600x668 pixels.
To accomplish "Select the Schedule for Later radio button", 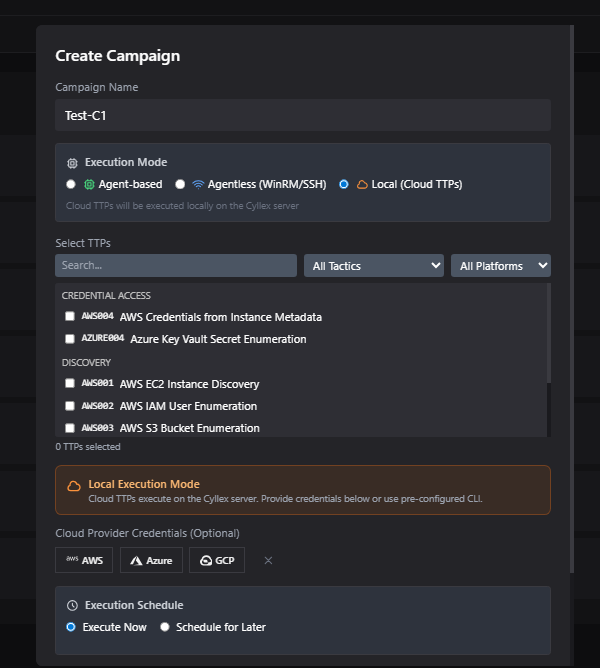I will [x=164, y=627].
